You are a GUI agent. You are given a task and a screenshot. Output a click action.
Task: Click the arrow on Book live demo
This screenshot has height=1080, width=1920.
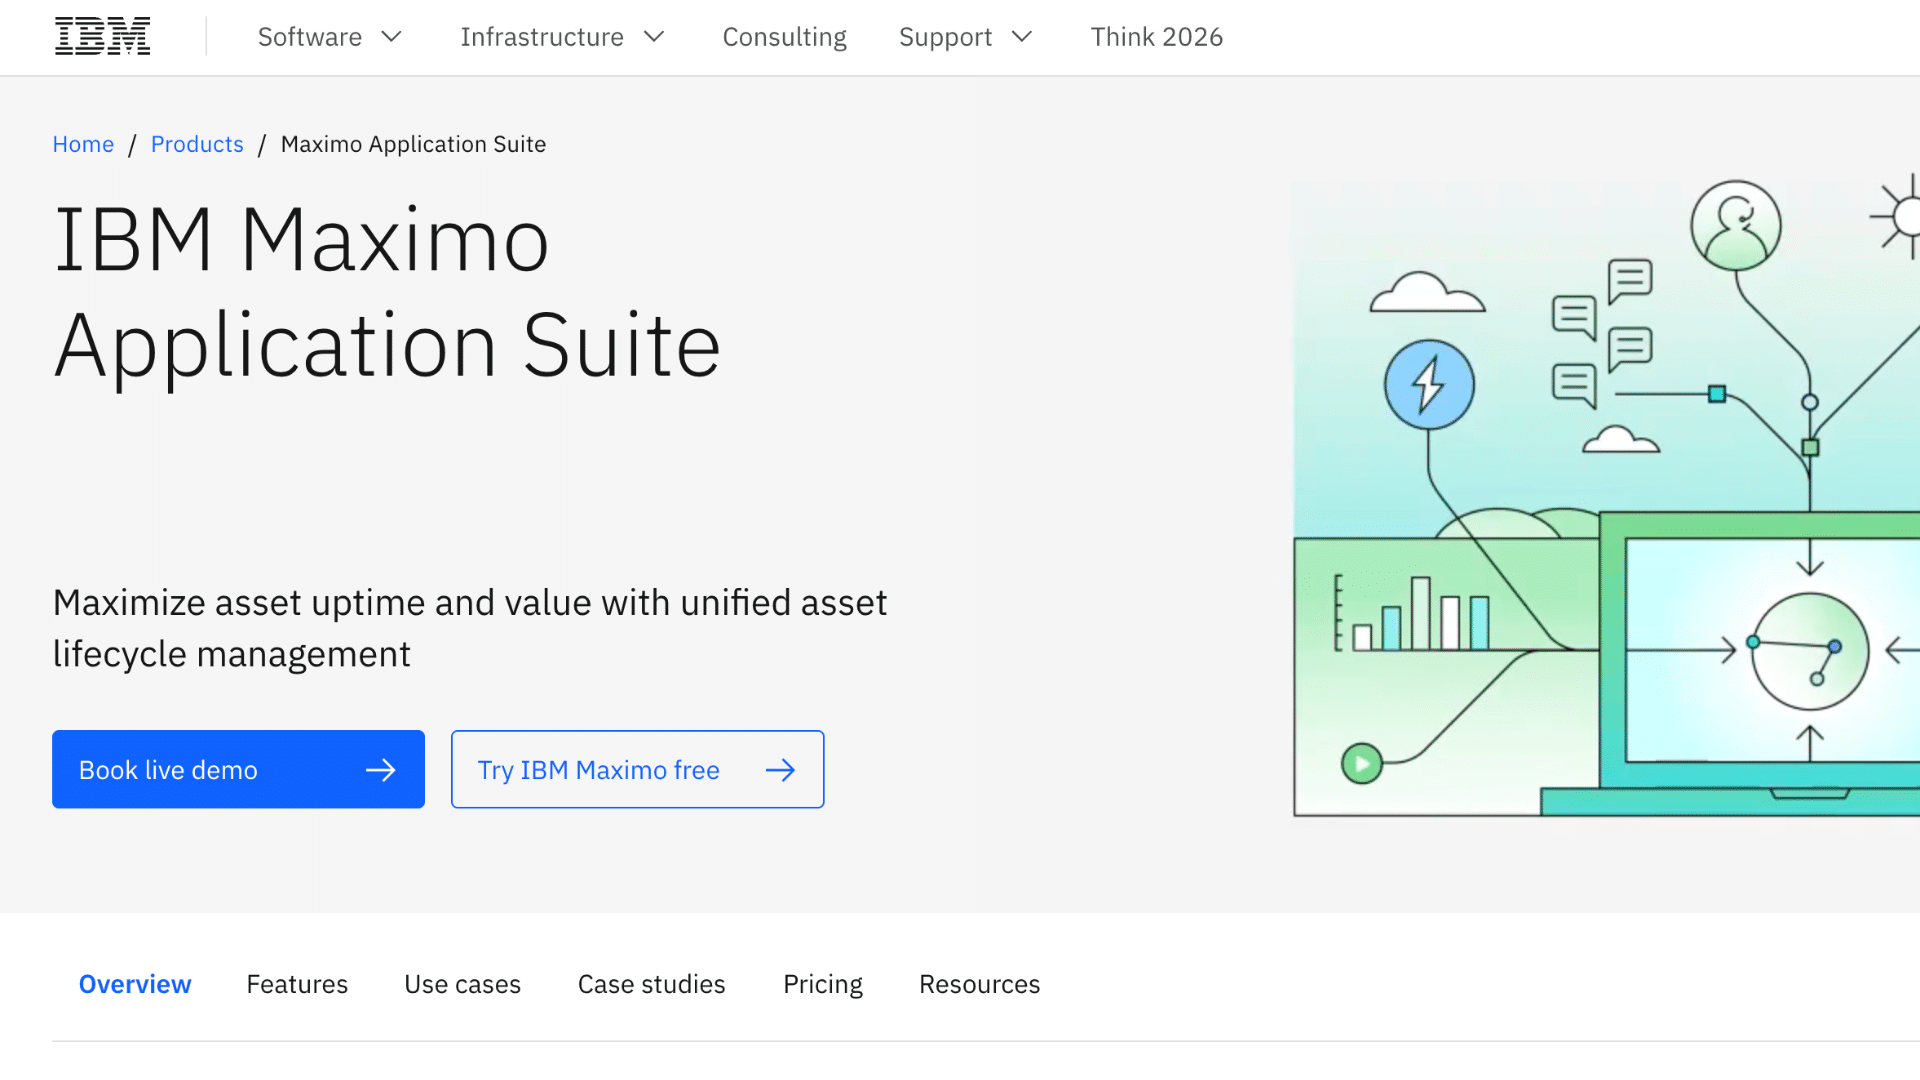pos(381,770)
